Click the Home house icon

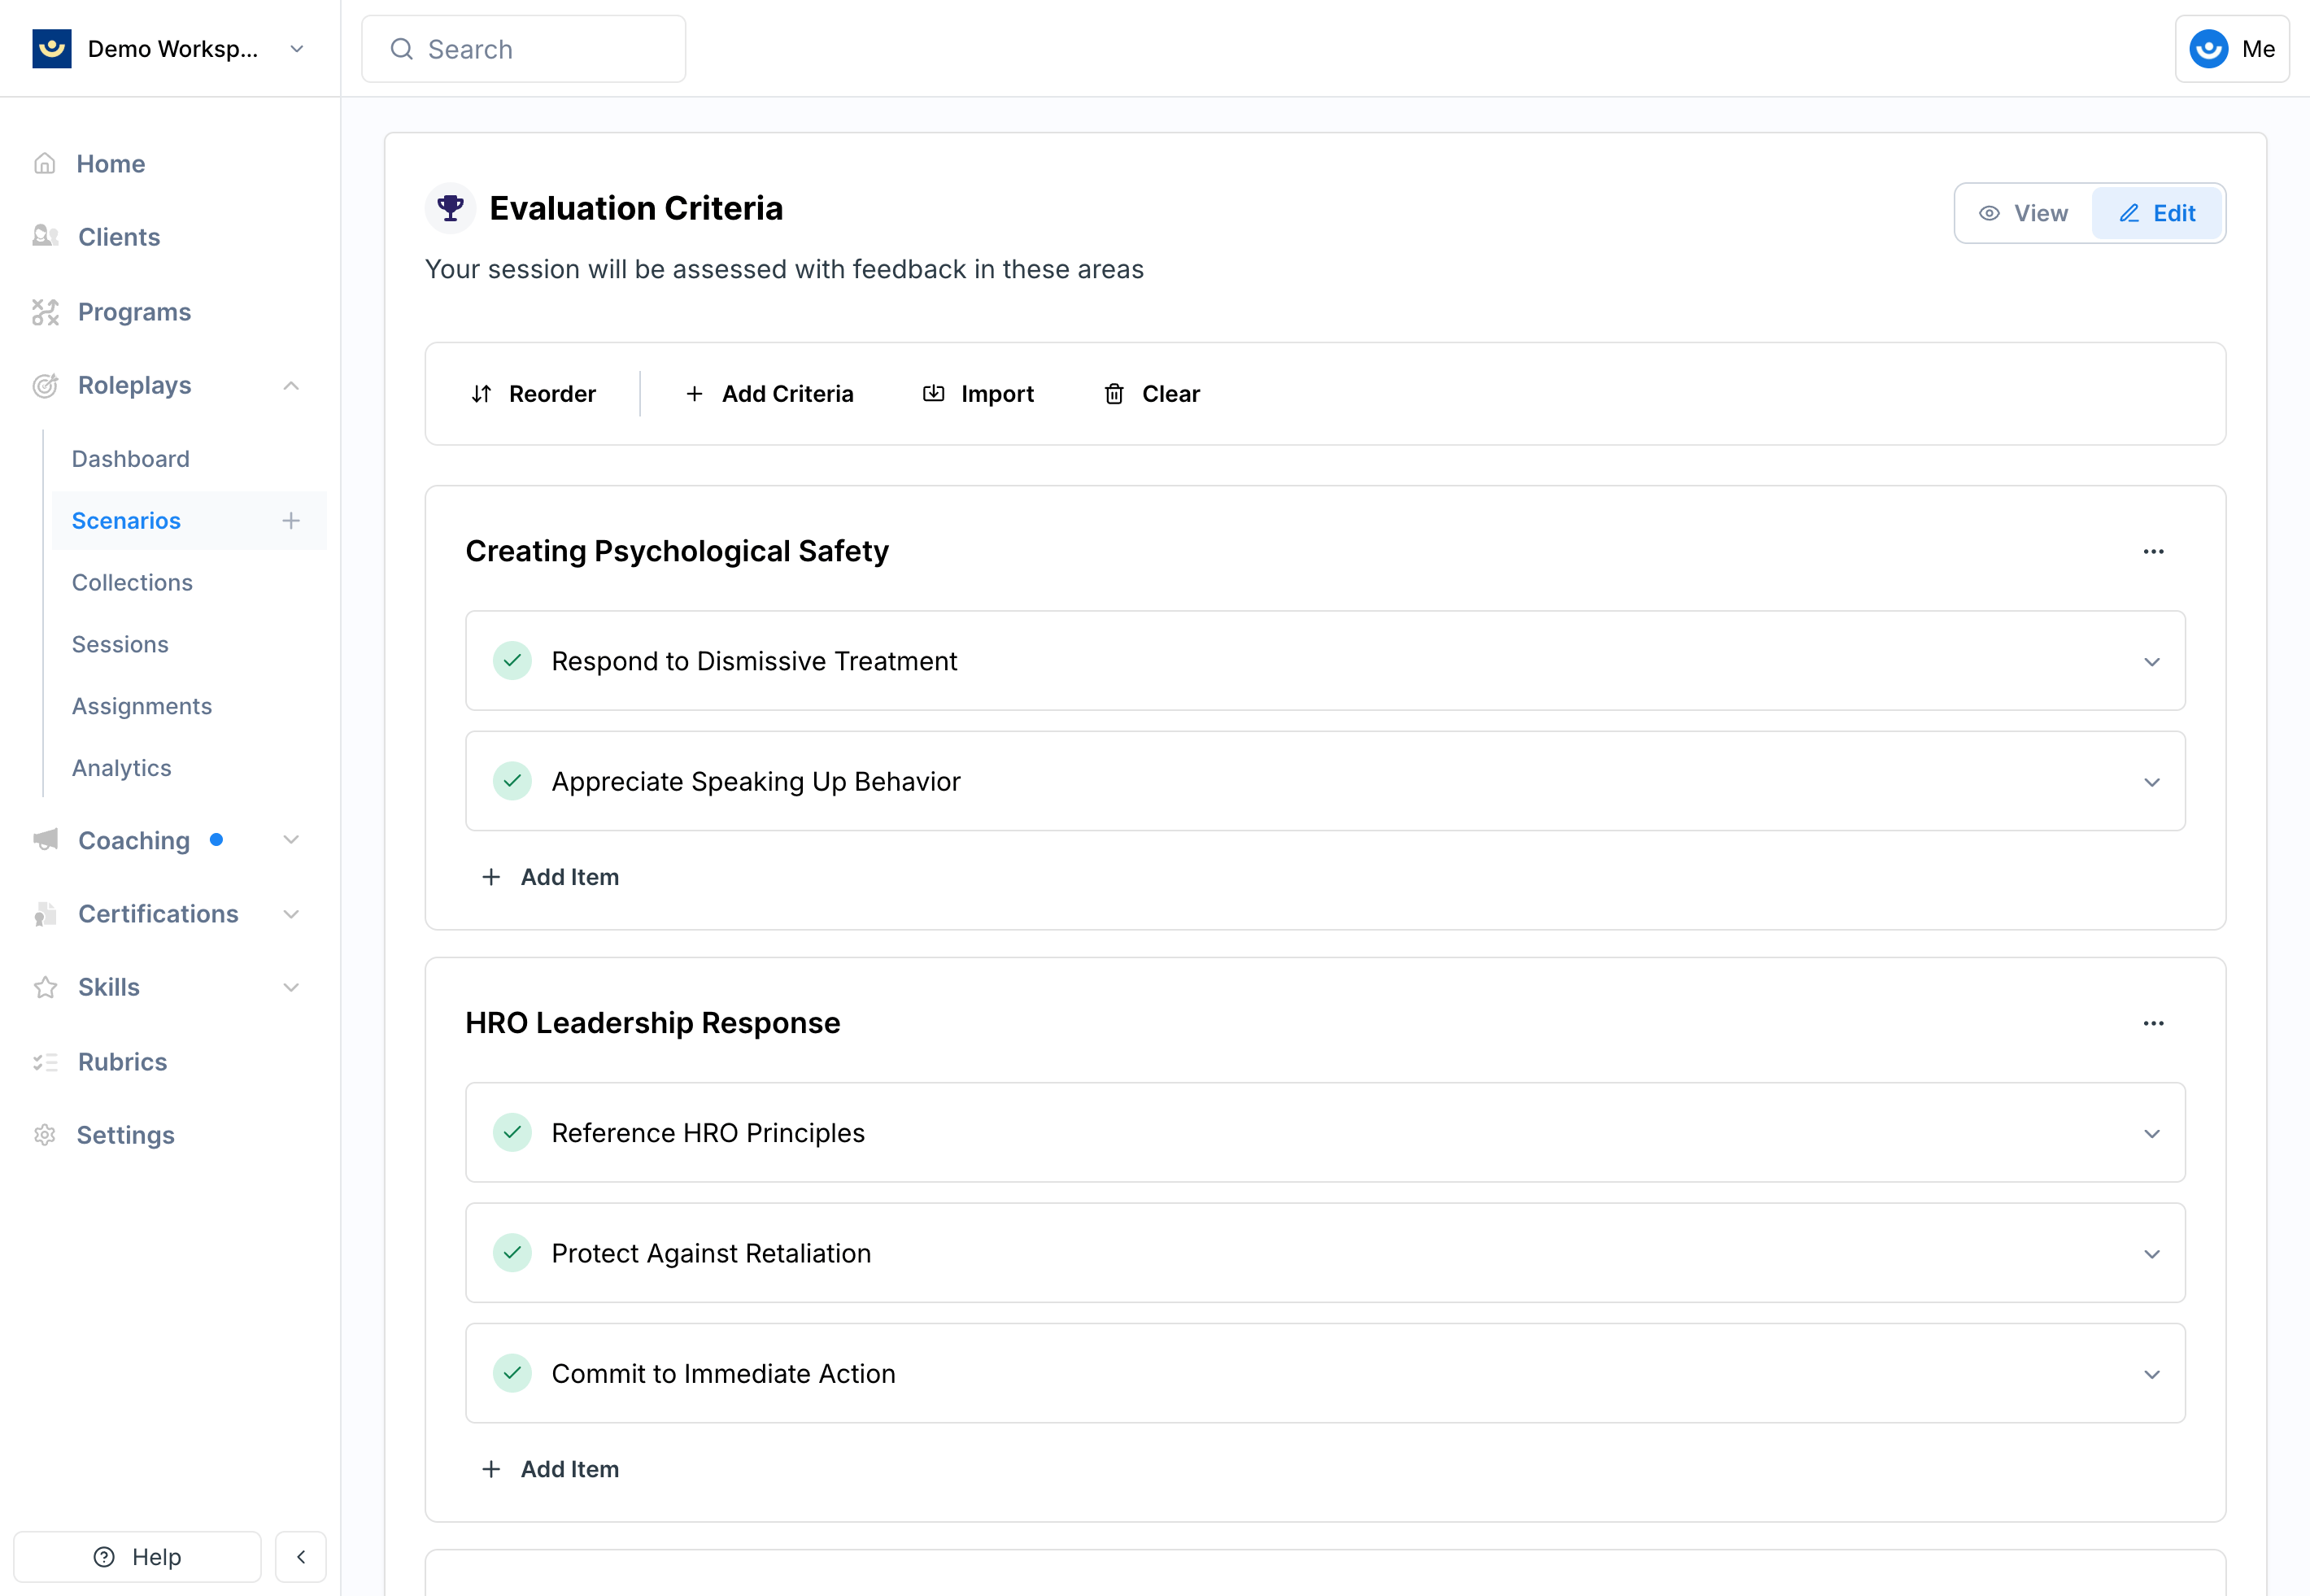[x=45, y=163]
